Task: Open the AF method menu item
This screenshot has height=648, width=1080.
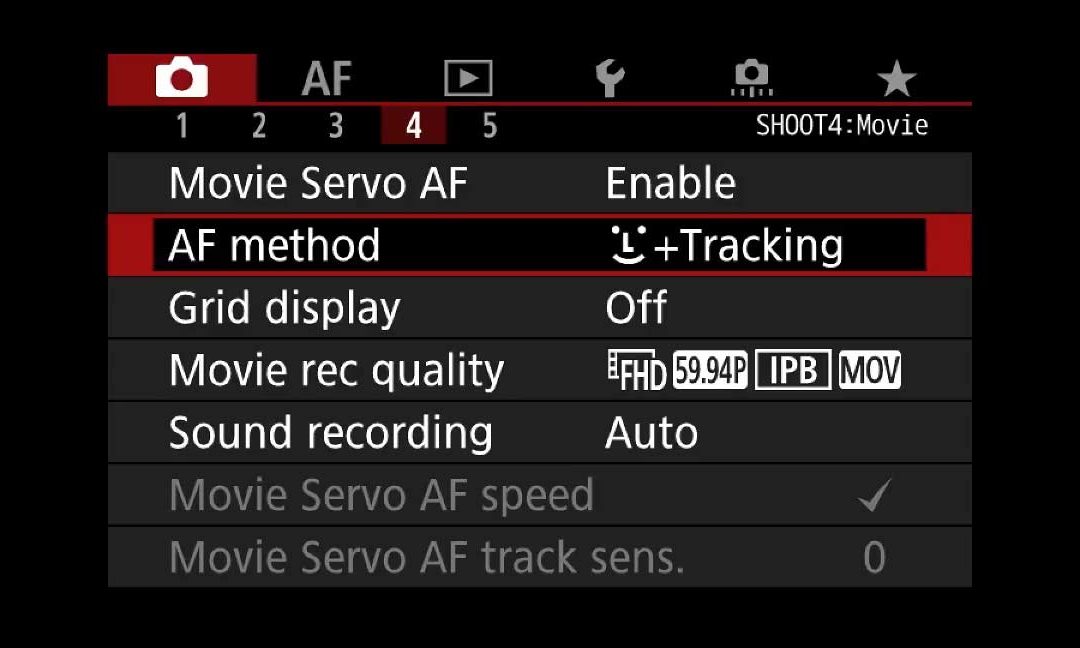Action: coord(275,246)
